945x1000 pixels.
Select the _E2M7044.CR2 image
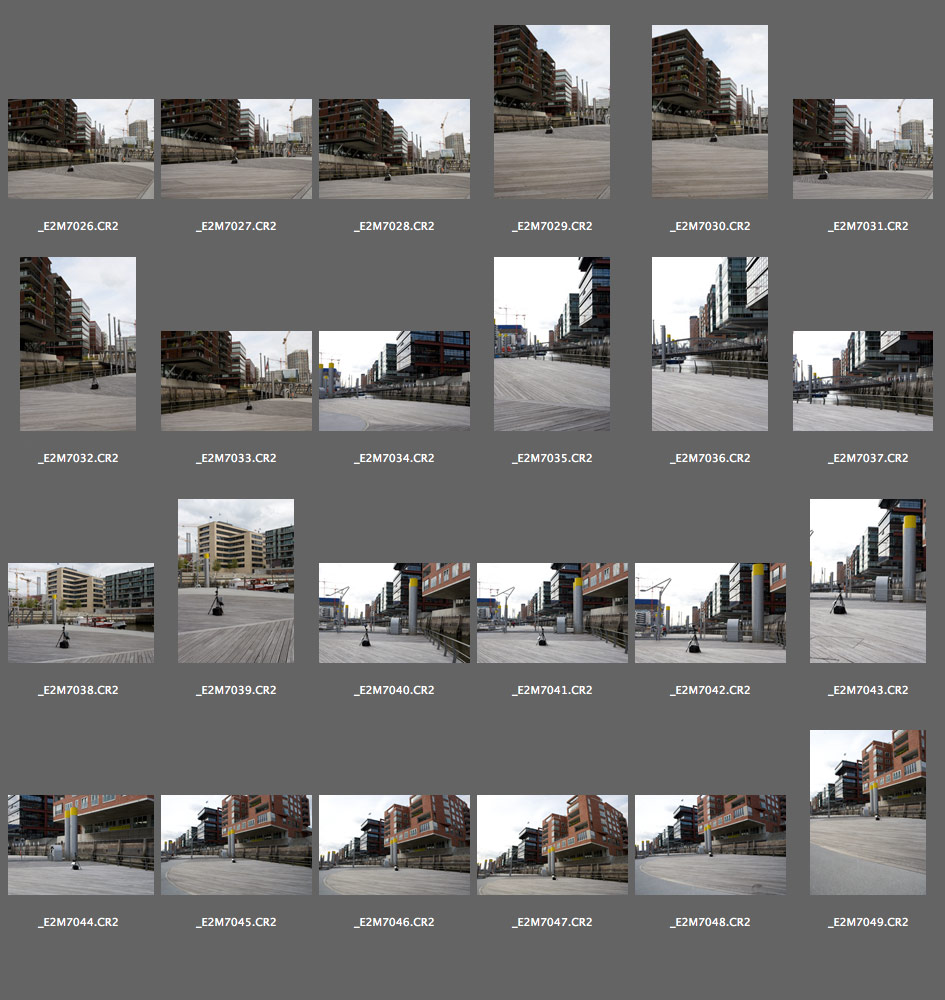[x=80, y=844]
